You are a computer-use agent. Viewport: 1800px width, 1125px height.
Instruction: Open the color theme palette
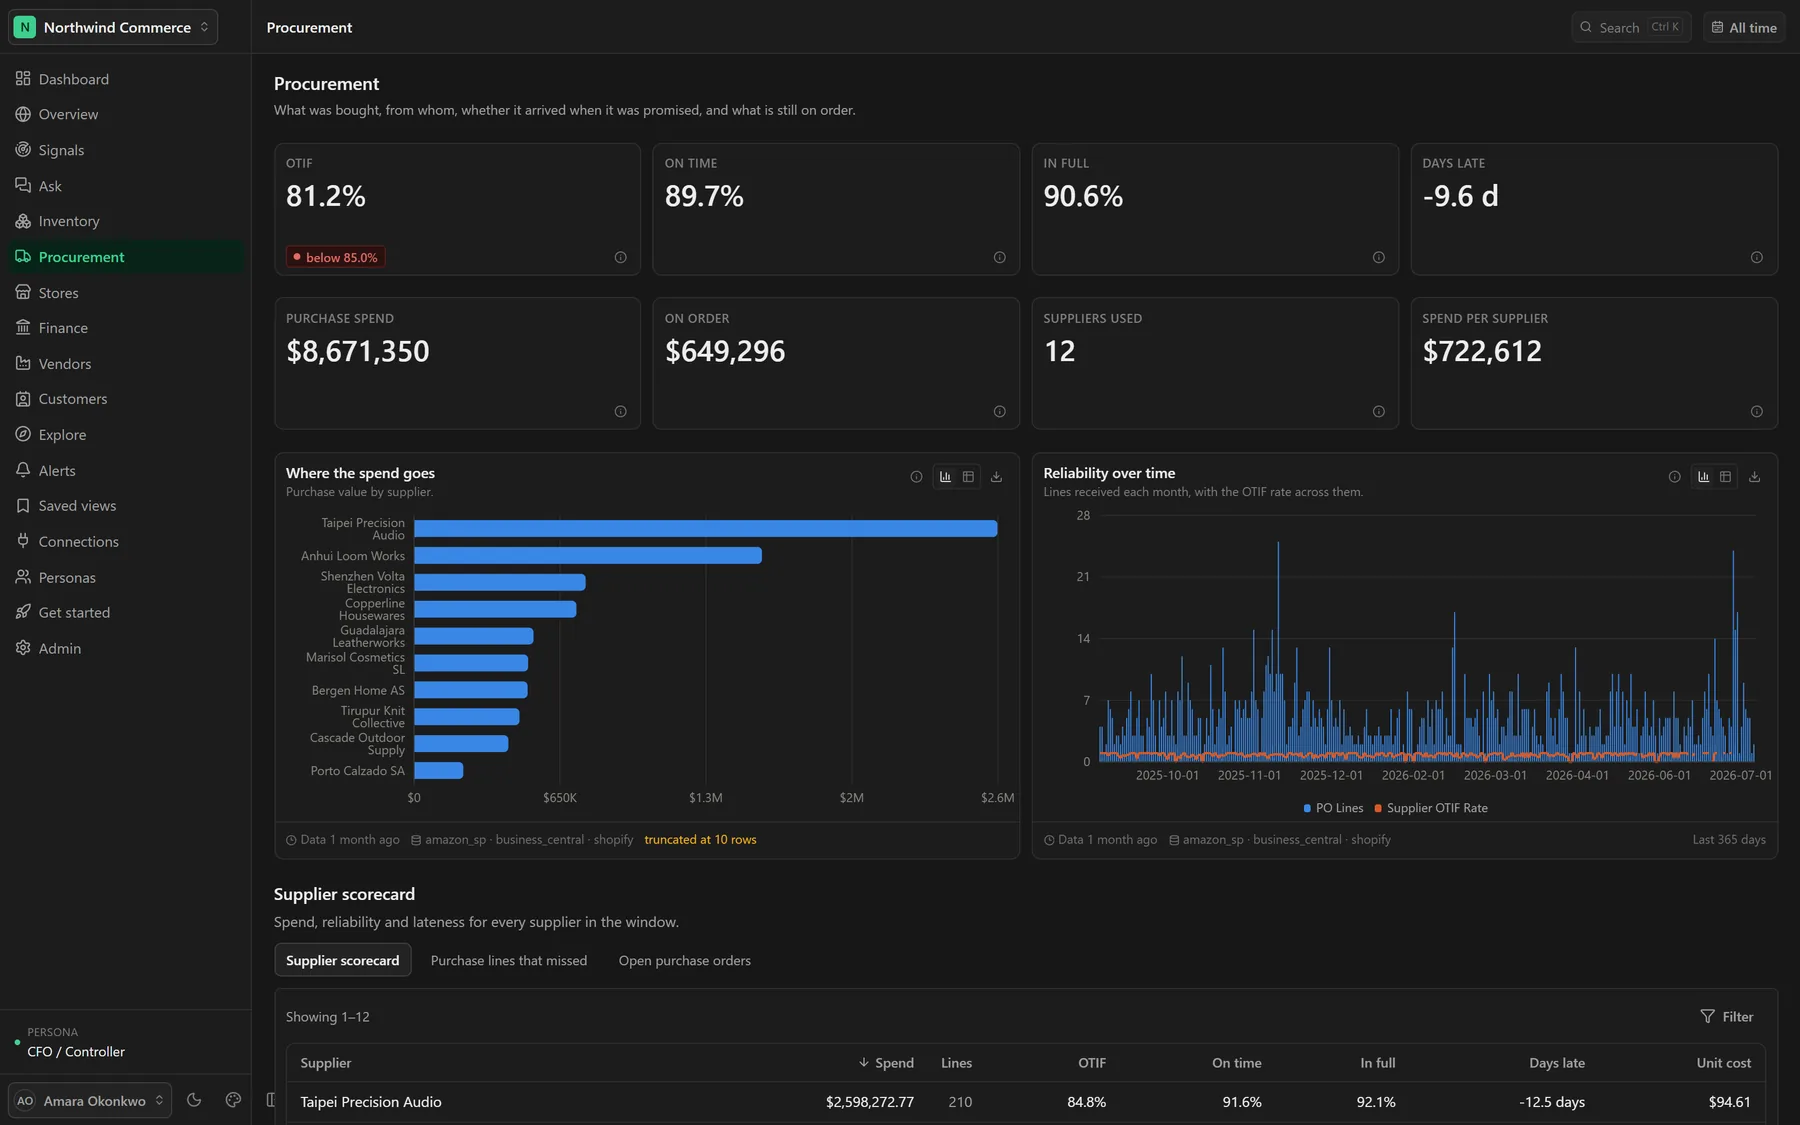point(233,1100)
